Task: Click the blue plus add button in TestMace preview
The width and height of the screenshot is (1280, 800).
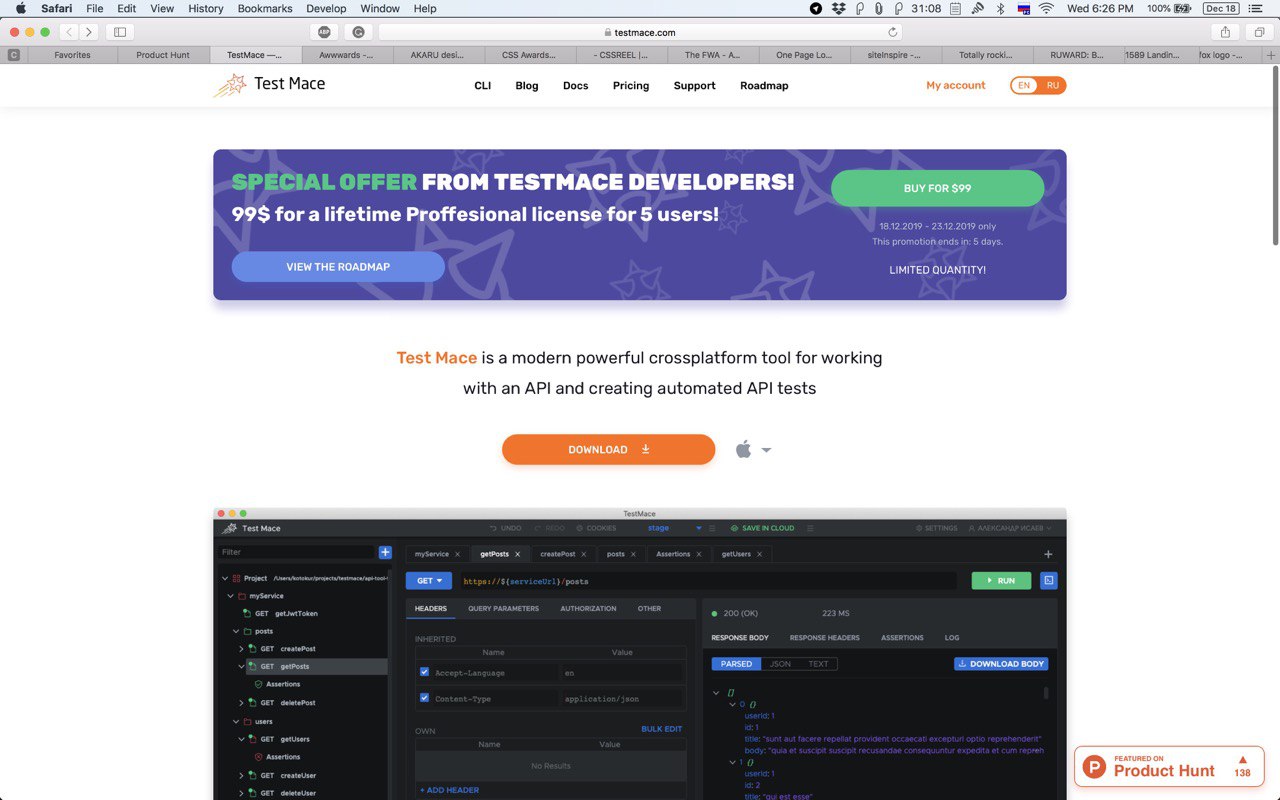Action: click(x=385, y=552)
